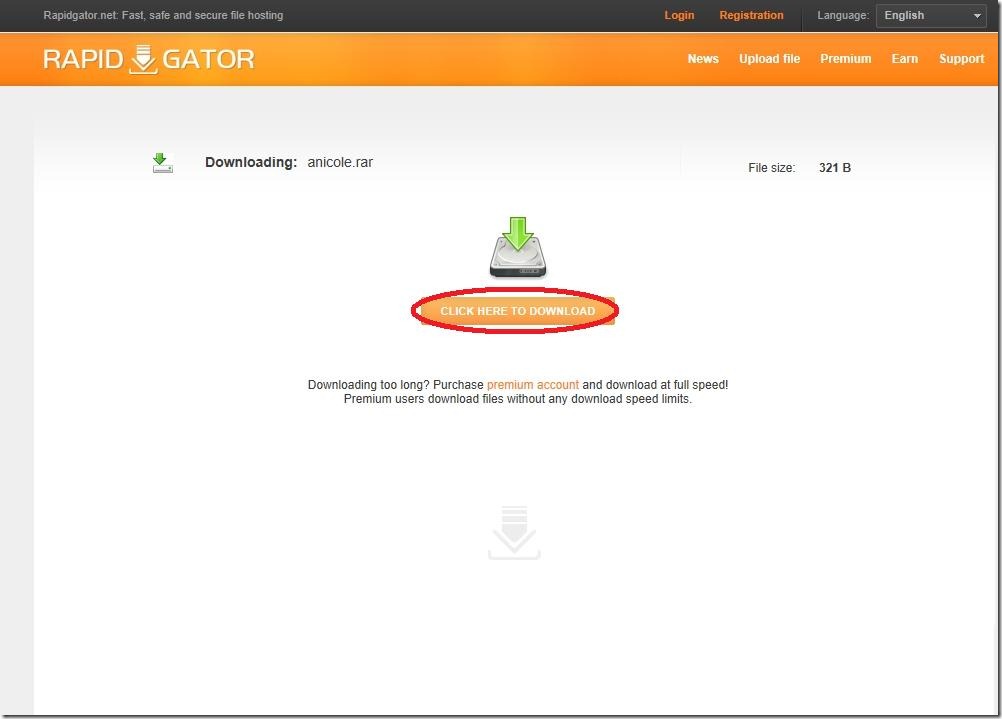Click the RAPID text in header logo
This screenshot has width=1002, height=719.
[82, 59]
